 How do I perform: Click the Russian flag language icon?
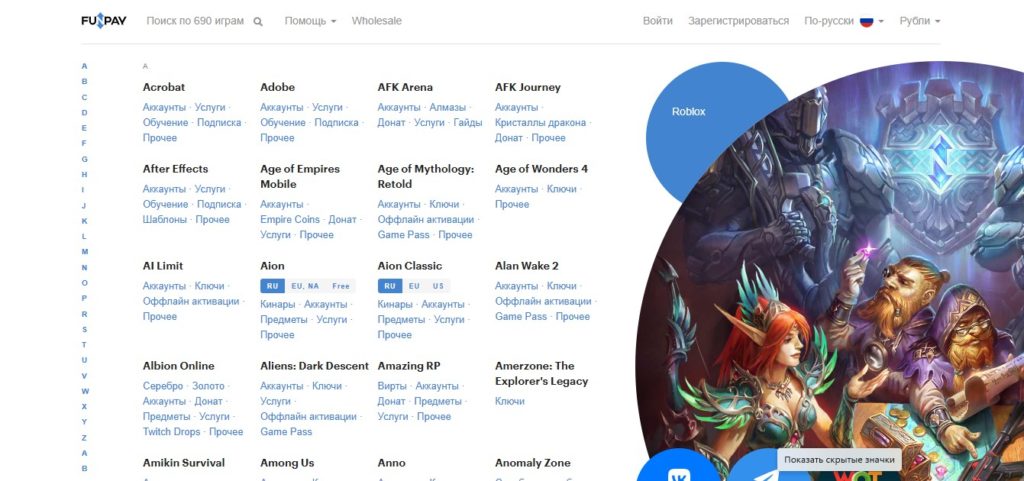pos(867,21)
